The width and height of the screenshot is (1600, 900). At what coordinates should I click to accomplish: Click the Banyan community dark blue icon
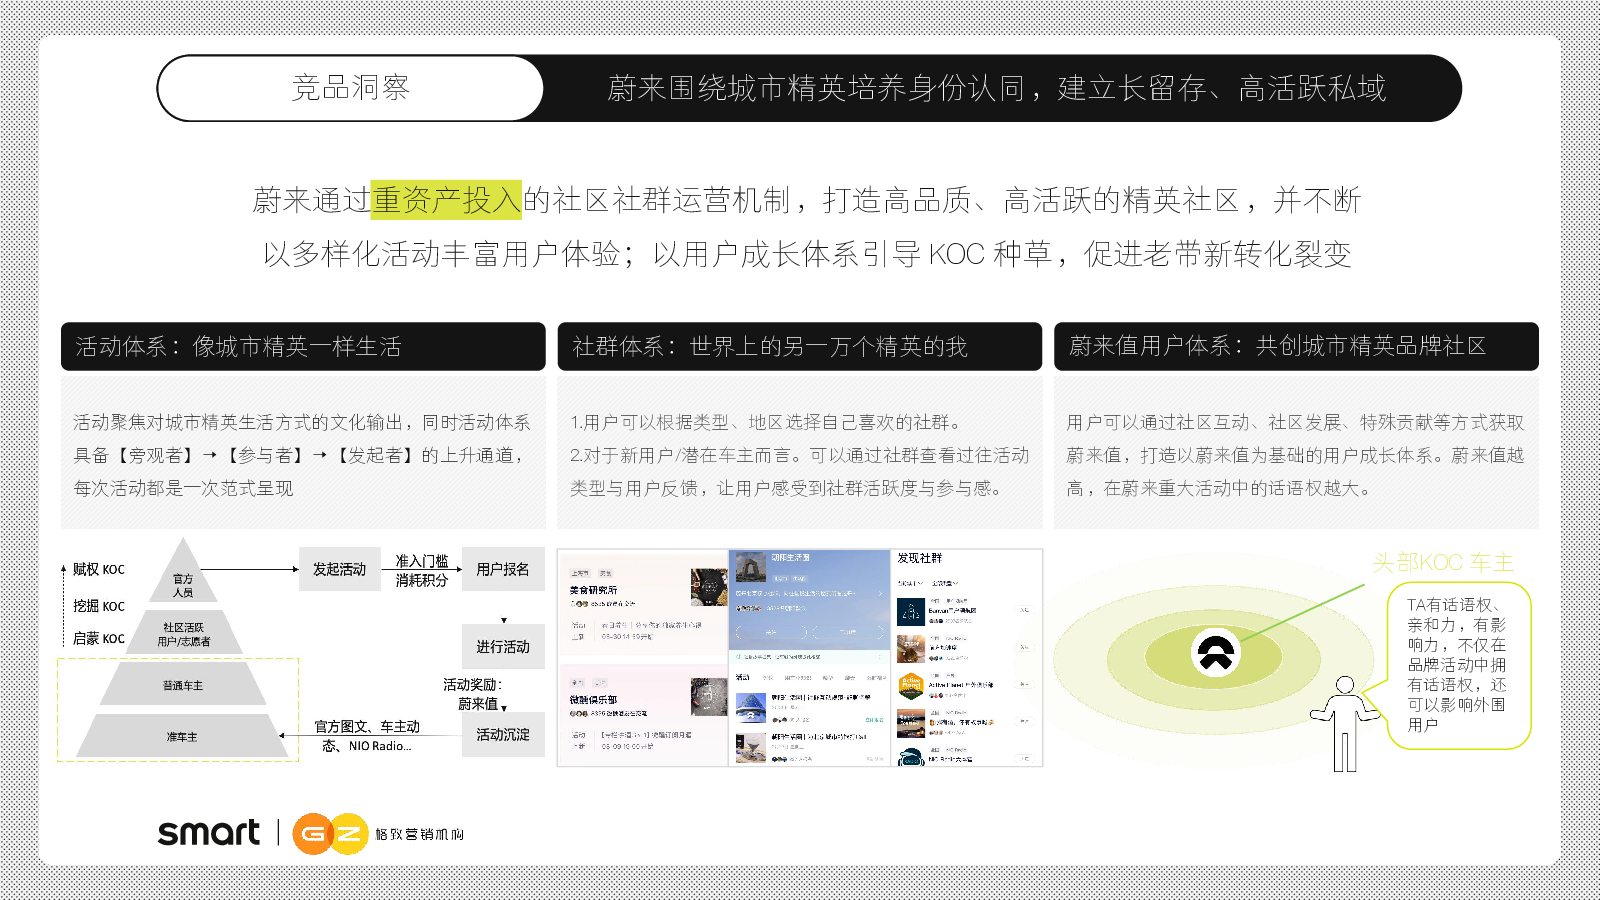click(910, 611)
